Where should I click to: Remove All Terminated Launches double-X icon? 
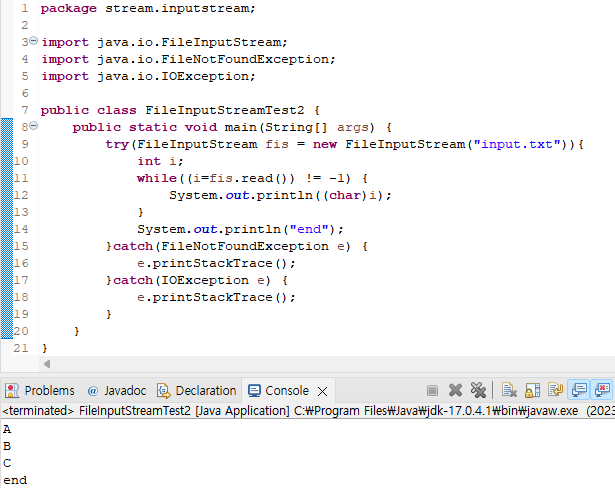pyautogui.click(x=478, y=390)
